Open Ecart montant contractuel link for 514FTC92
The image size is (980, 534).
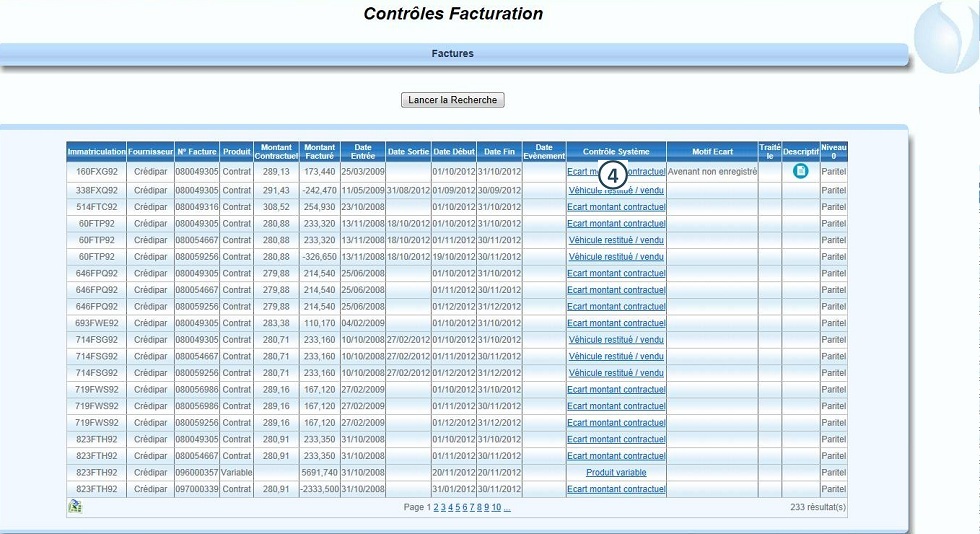pyautogui.click(x=616, y=206)
